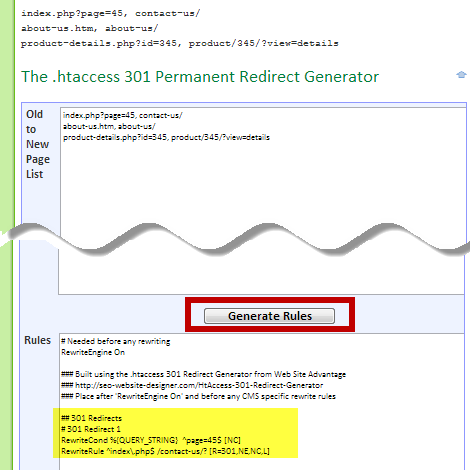
Task: Click the monospace example product-details.php line
Action: point(180,43)
